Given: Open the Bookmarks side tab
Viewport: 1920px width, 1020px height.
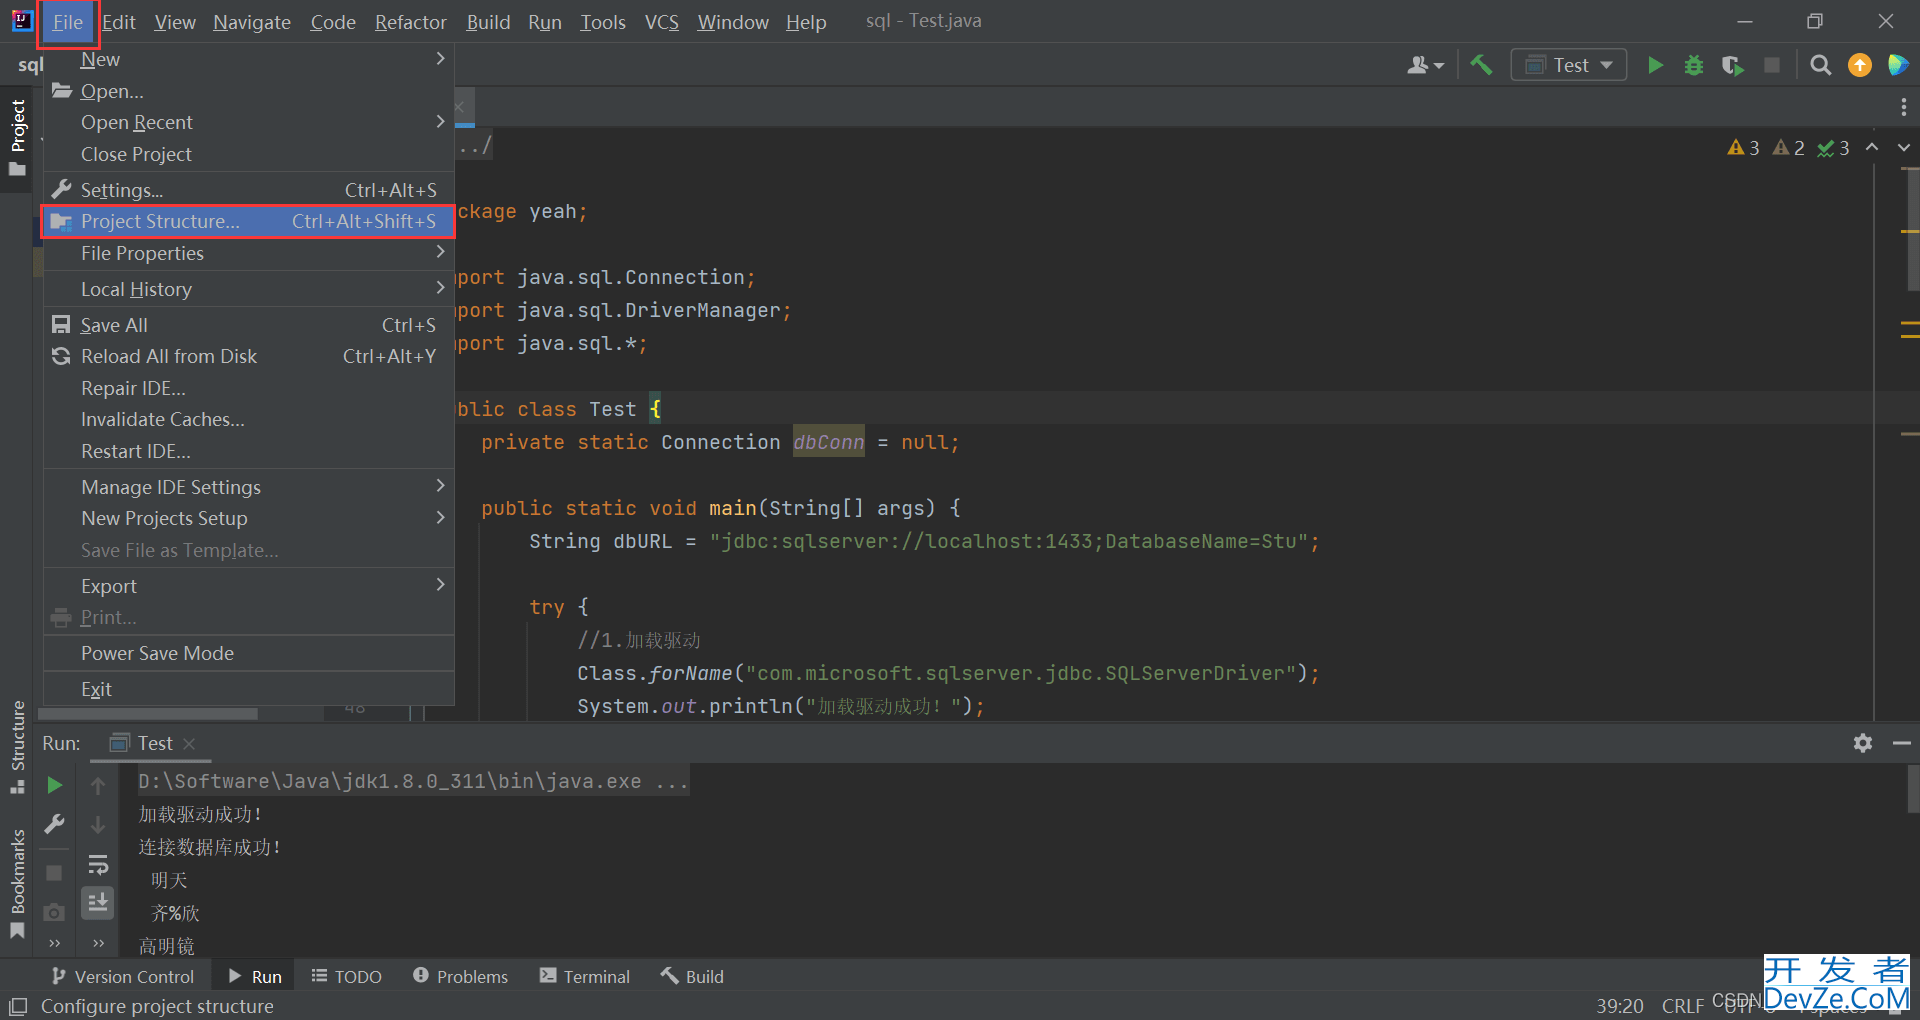Looking at the screenshot, I should point(17,883).
